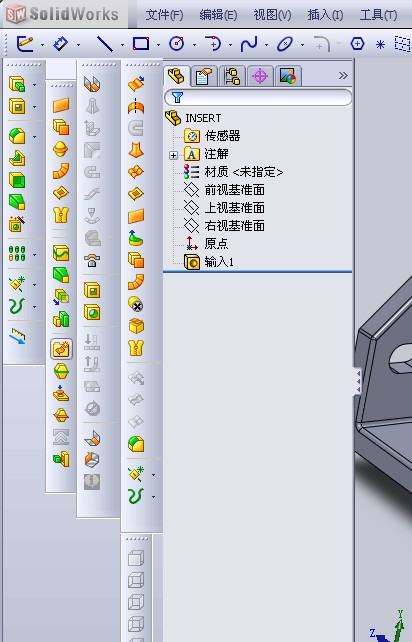Image resolution: width=412 pixels, height=642 pixels.
Task: Click the sheet metal Insert Bends icon
Action: pyautogui.click(x=92, y=438)
